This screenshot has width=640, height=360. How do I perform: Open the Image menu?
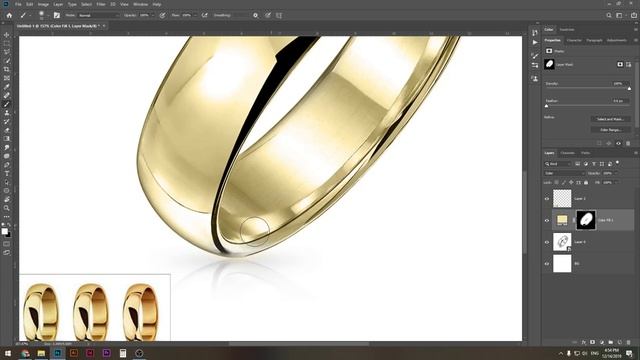(43, 4)
